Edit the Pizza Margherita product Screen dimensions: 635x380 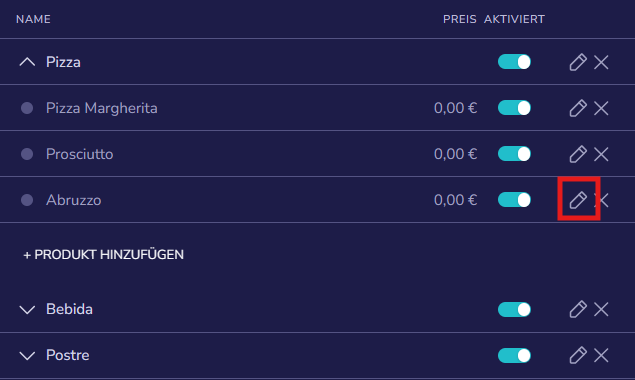(x=578, y=108)
